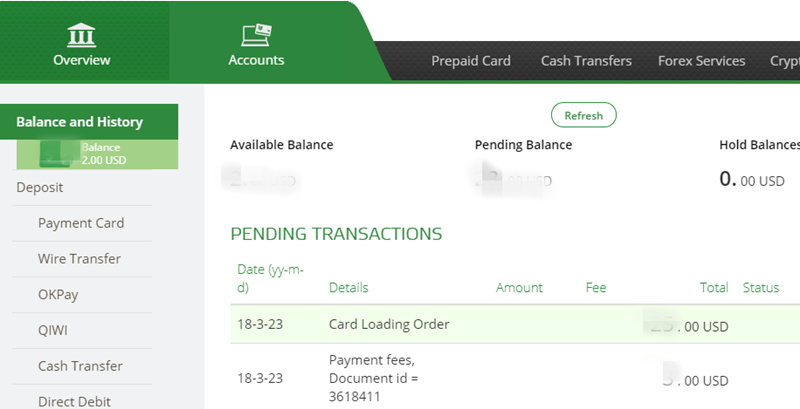Choose Direct Debit deposit option
This screenshot has height=409, width=800.
point(74,401)
